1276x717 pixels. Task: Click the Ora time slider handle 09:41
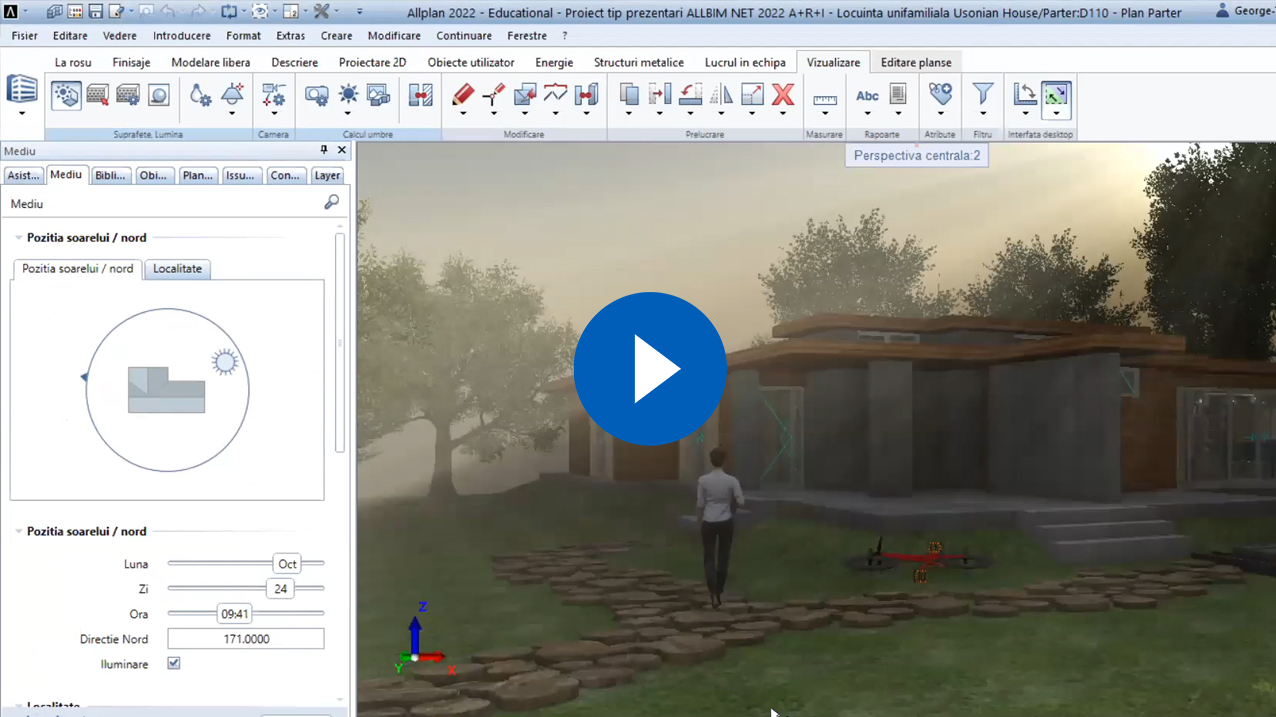click(234, 614)
